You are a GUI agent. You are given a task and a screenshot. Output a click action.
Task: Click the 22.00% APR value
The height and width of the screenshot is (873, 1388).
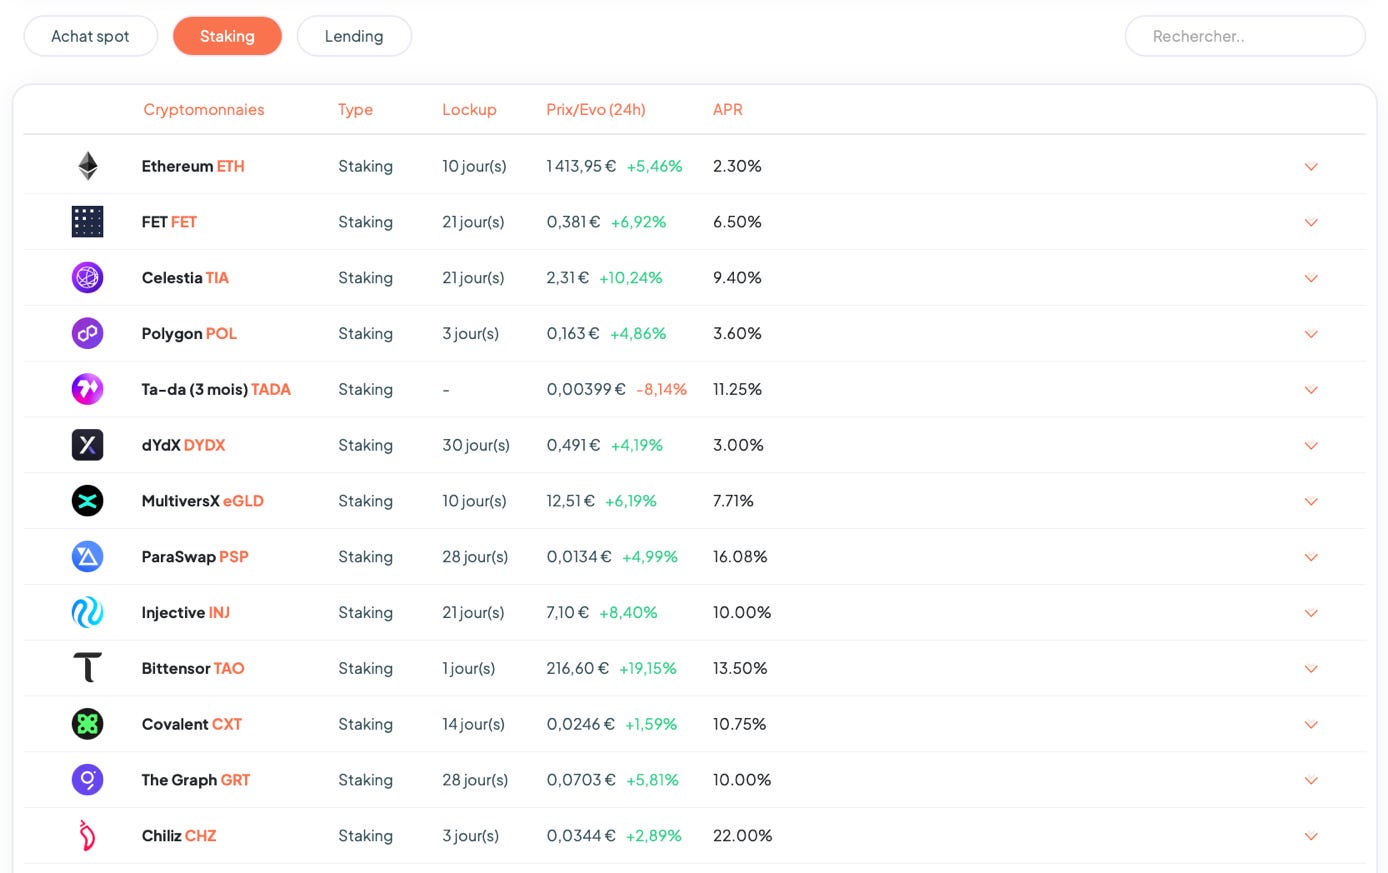click(743, 835)
